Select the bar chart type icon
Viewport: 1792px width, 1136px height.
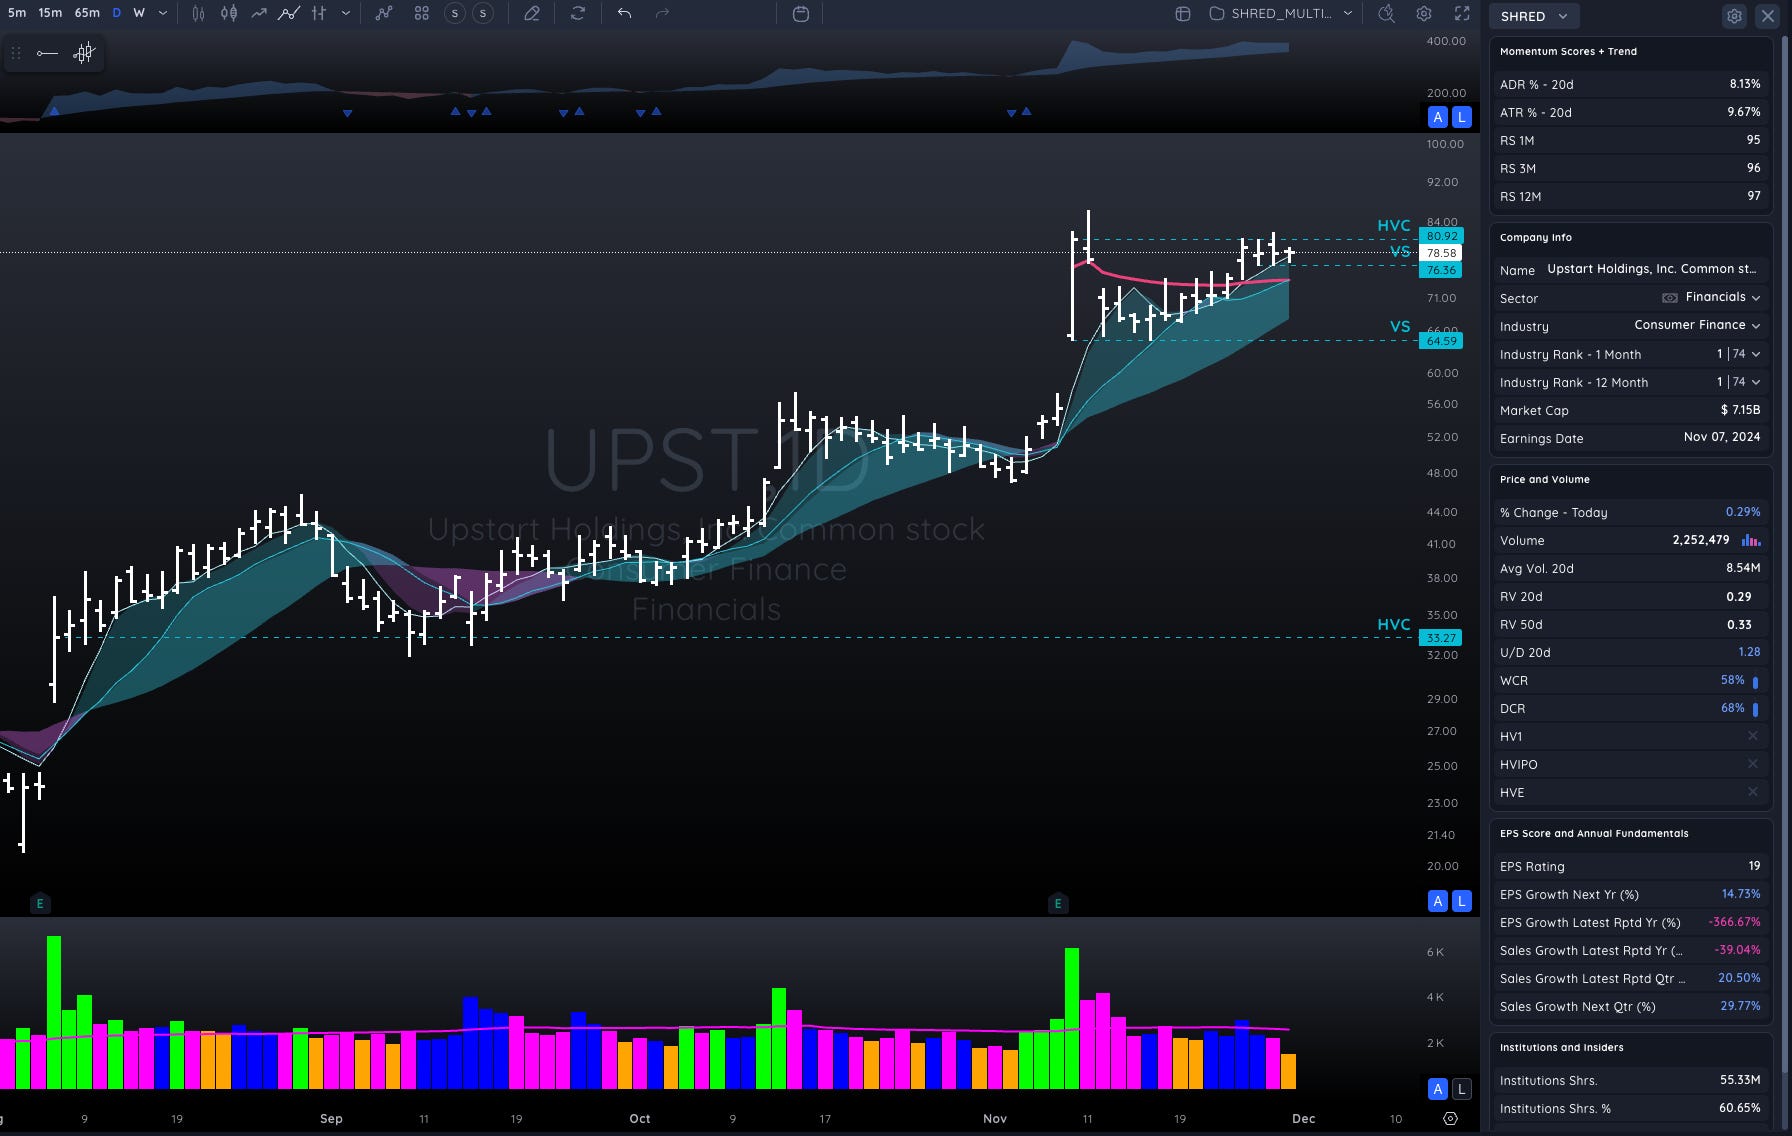tap(198, 13)
